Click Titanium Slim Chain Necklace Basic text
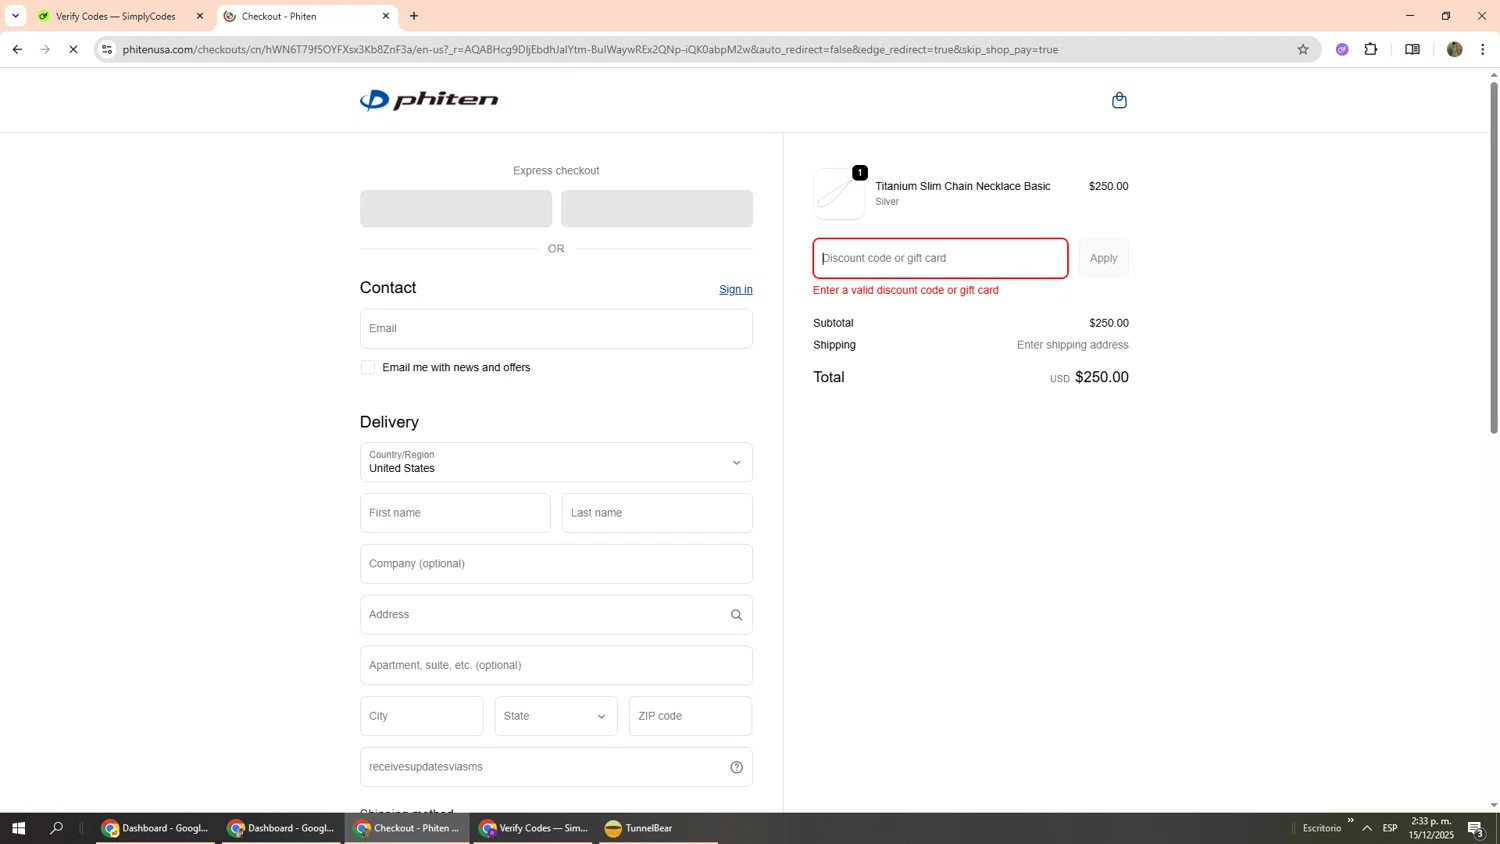The width and height of the screenshot is (1500, 844). point(963,186)
